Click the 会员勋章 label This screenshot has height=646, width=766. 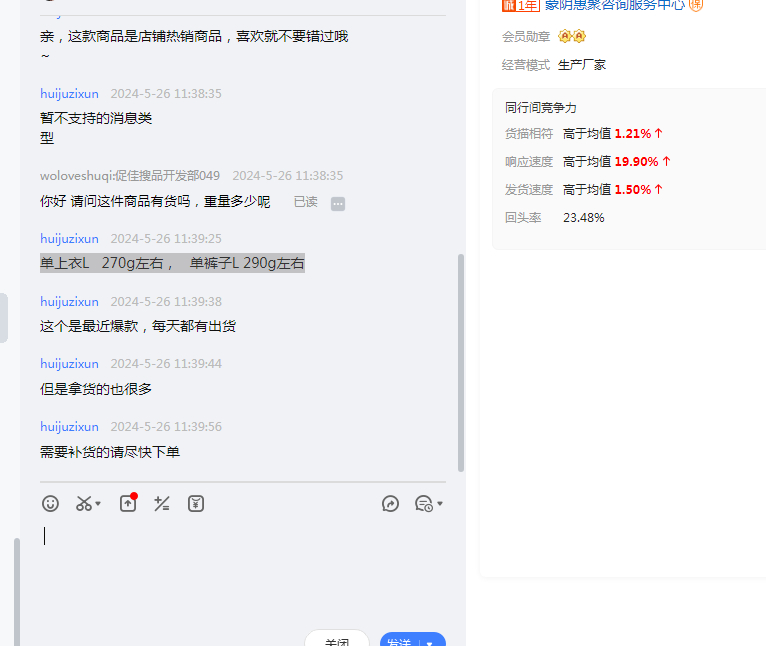[x=526, y=37]
